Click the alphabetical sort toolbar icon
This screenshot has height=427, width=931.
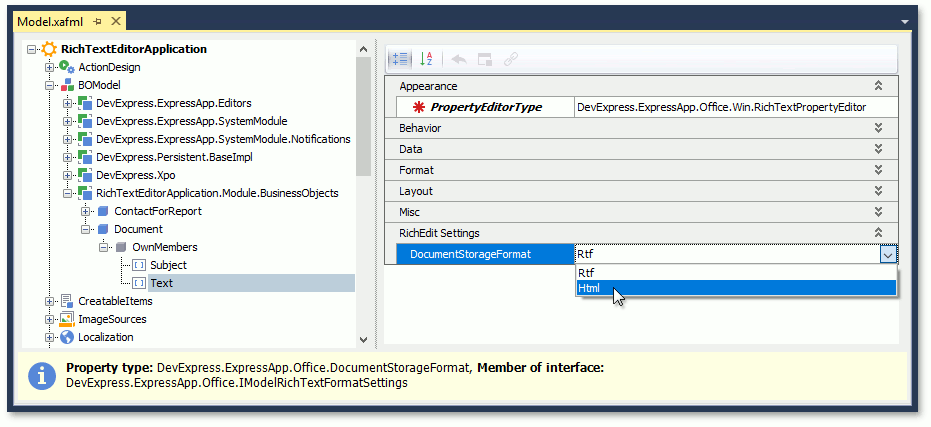(426, 59)
